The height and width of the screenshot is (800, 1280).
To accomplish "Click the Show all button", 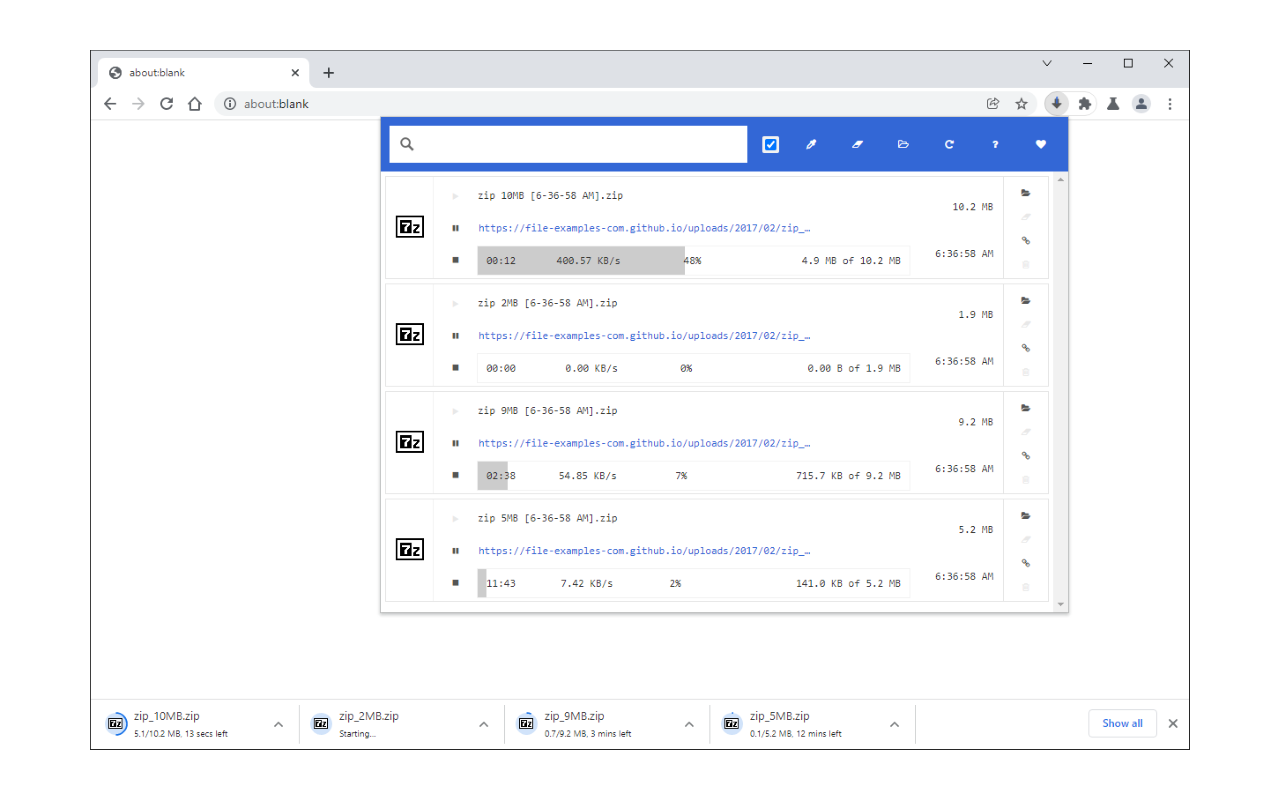I will 1122,723.
